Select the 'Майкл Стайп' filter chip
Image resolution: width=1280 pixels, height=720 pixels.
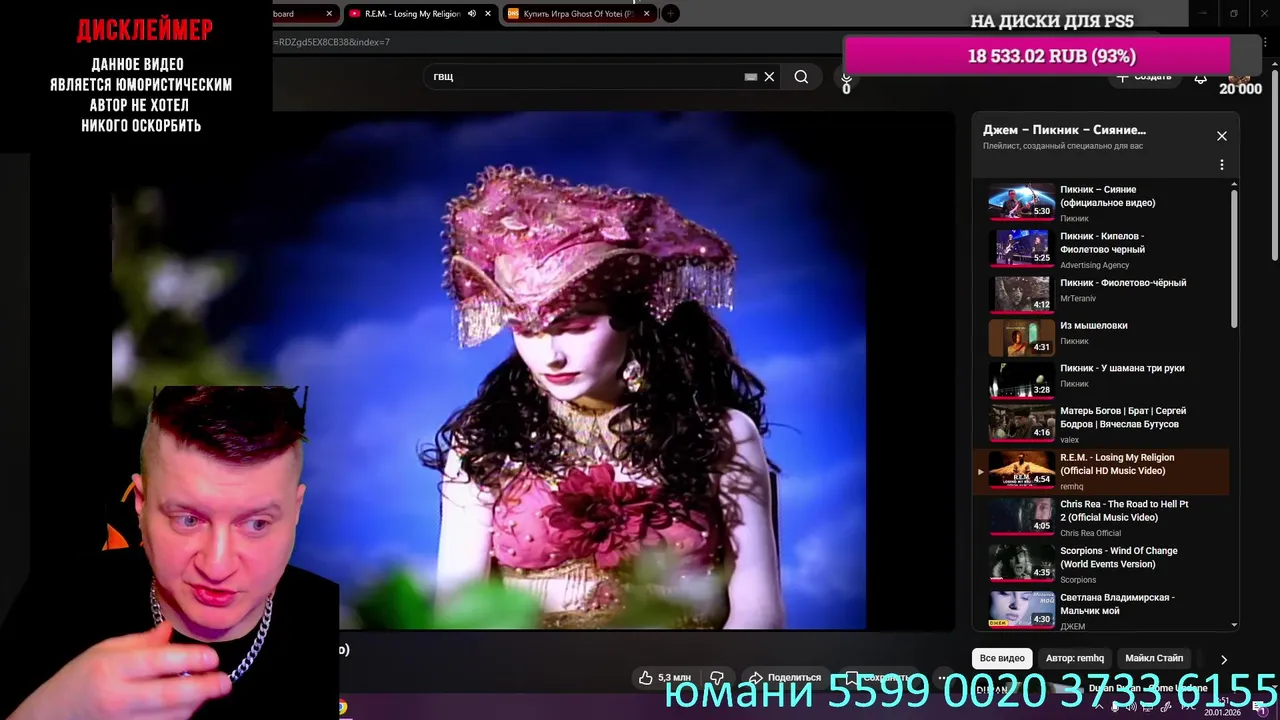tap(1154, 658)
